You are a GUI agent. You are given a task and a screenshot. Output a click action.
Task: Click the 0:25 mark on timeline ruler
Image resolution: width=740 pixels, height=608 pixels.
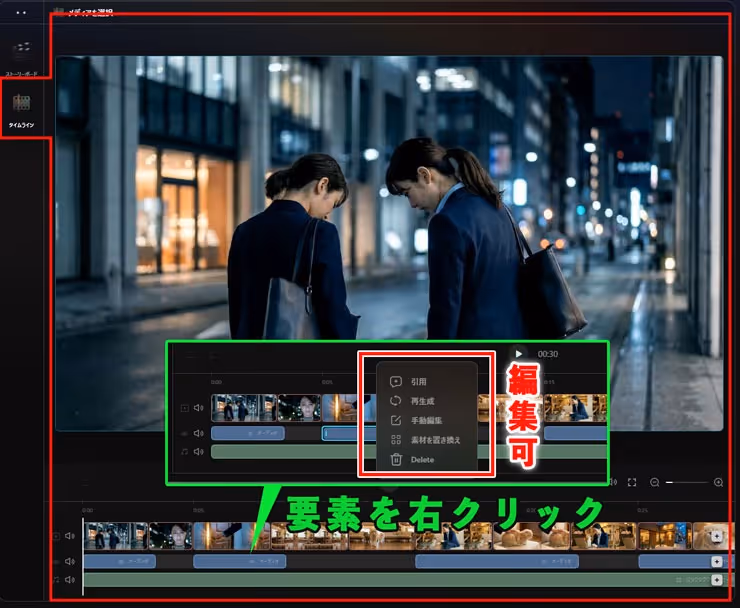tap(642, 510)
